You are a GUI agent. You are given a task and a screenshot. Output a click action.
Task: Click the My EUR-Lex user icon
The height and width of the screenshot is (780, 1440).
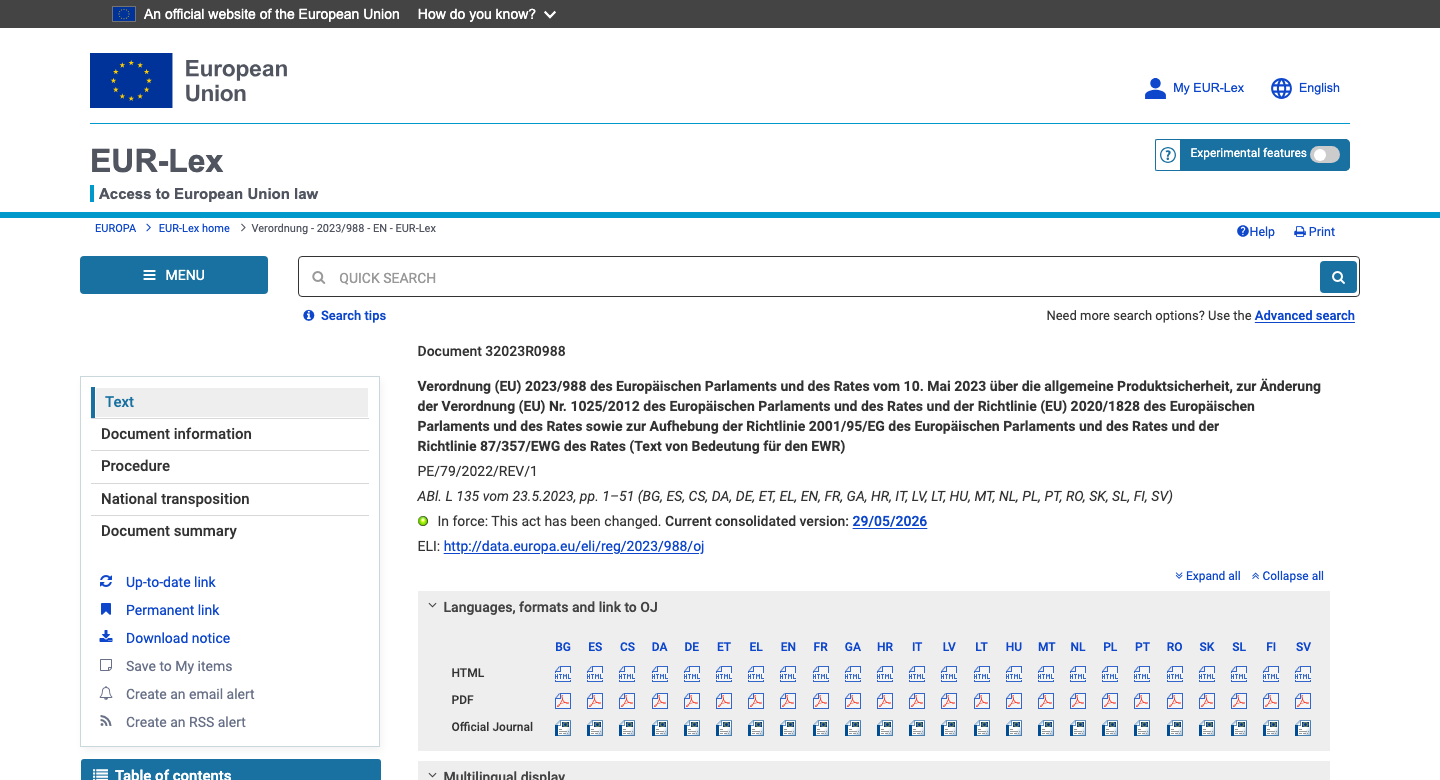[1155, 88]
